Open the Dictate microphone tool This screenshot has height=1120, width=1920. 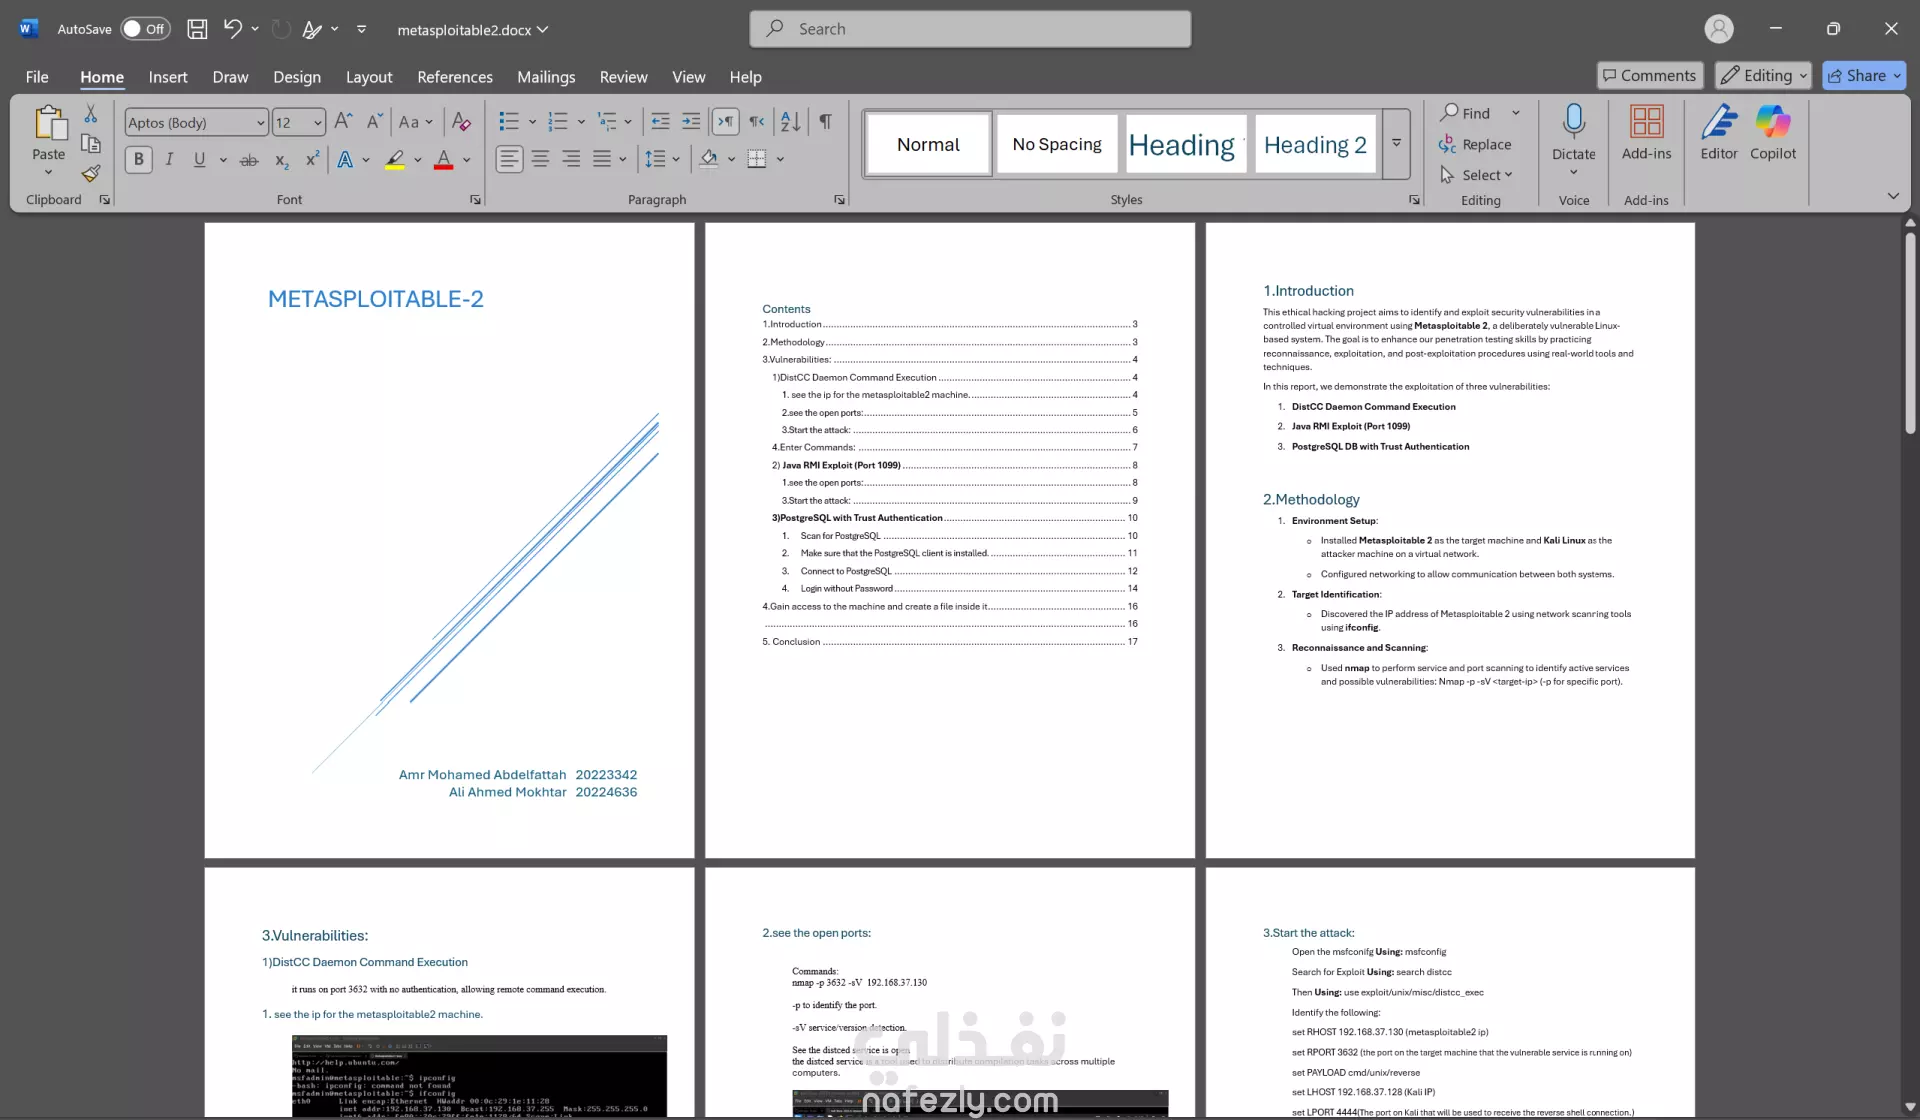coord(1573,123)
